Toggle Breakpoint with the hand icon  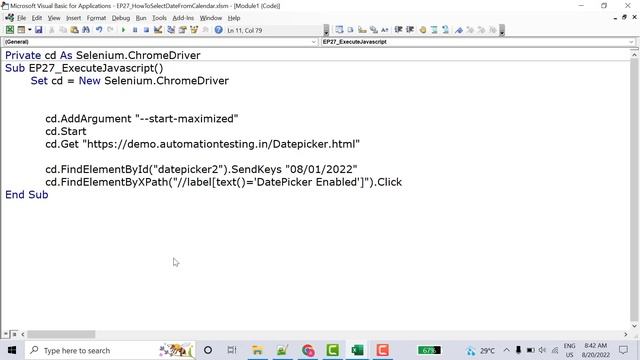[423, 30]
